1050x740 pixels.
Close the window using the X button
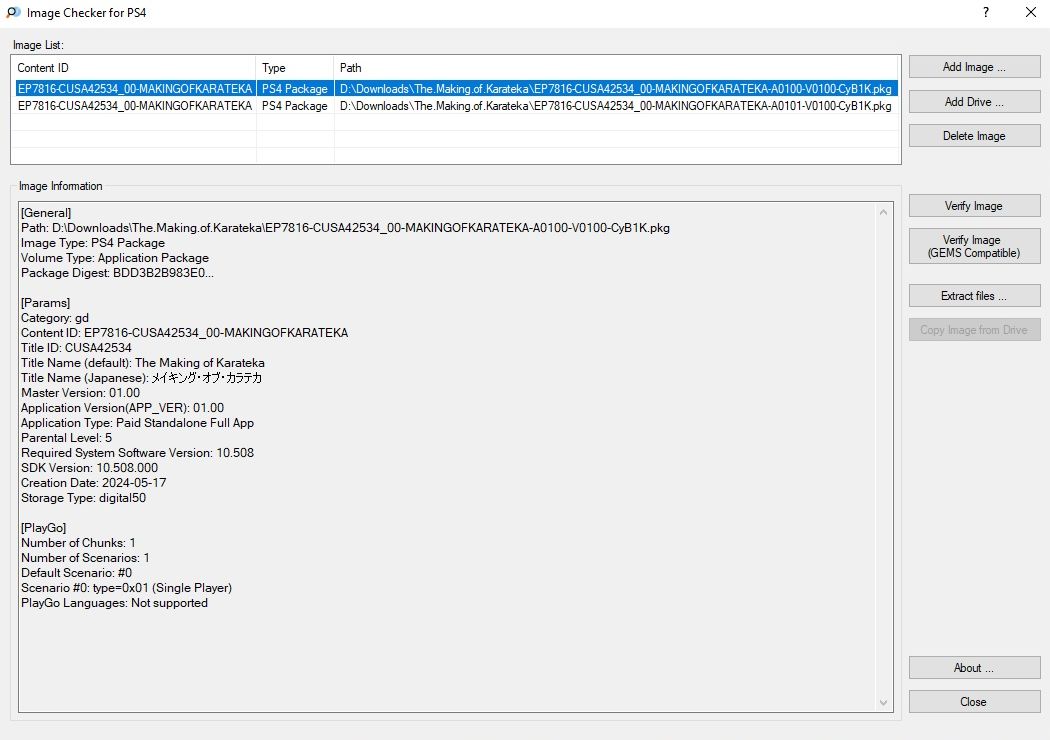(x=1031, y=13)
